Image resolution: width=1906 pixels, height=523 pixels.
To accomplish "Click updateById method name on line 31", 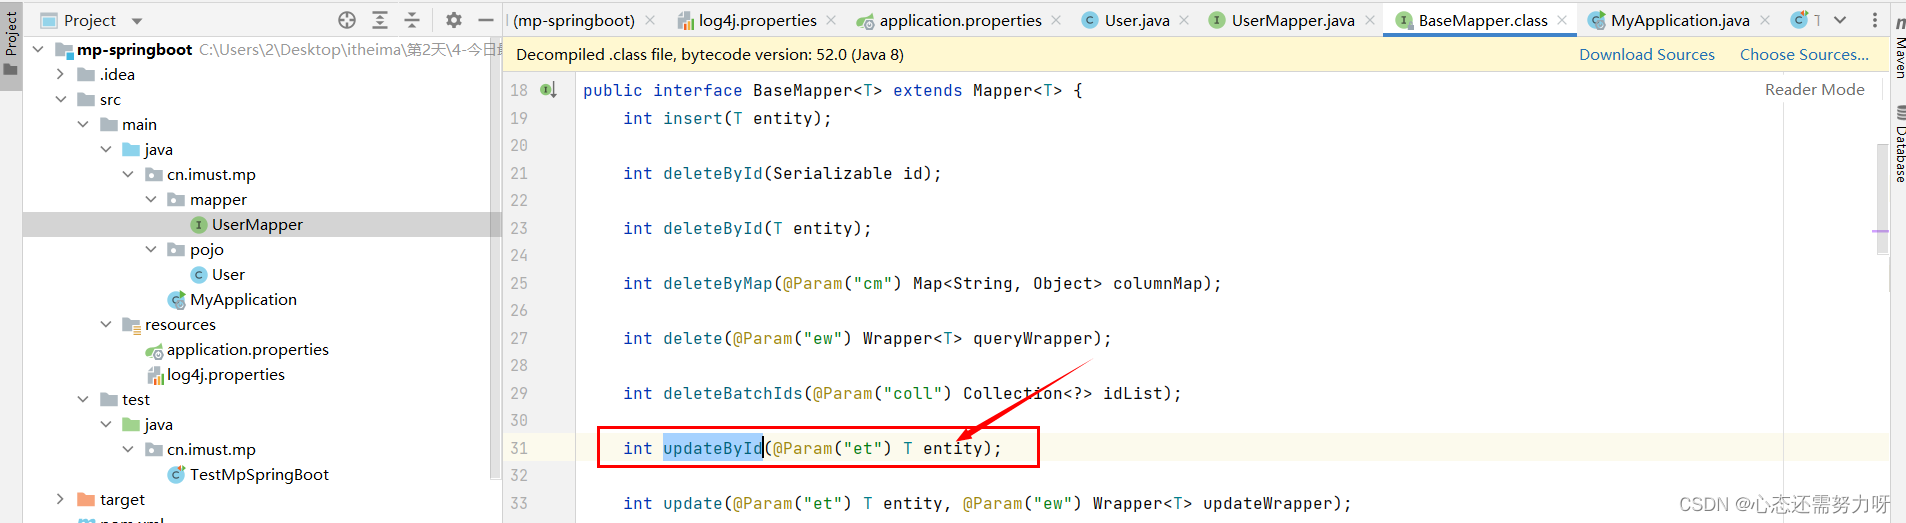I will coord(713,448).
